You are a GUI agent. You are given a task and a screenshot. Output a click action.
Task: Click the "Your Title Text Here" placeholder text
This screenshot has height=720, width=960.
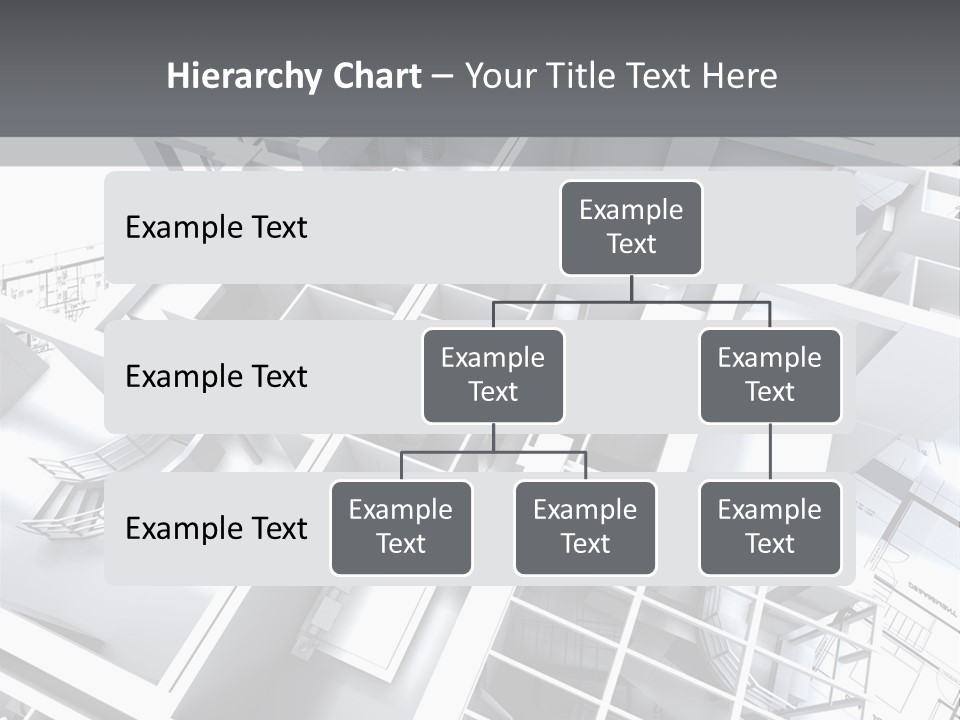tap(621, 76)
